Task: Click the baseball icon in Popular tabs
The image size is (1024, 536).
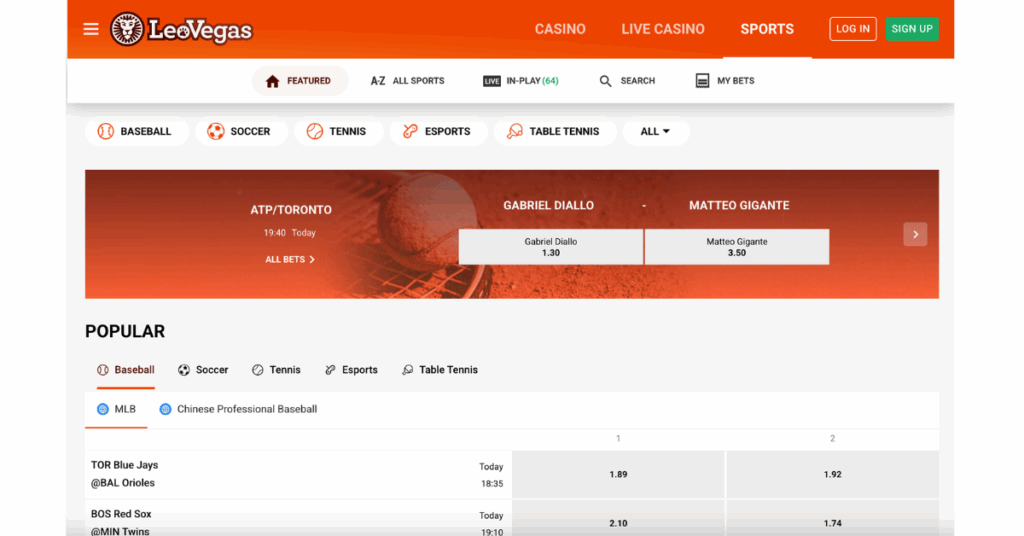Action: [103, 370]
